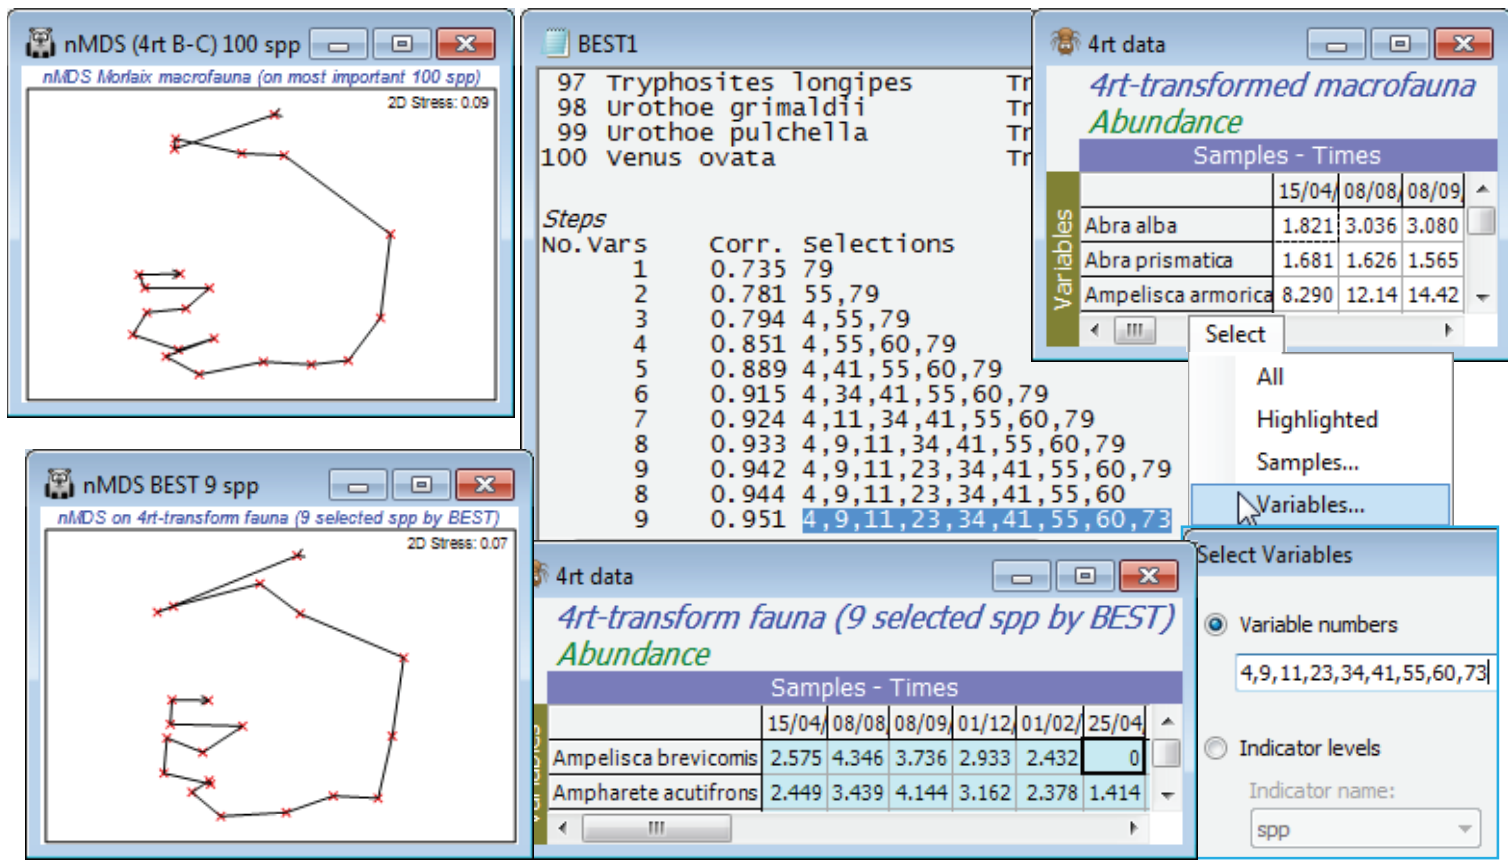1508x864 pixels.
Task: Click the Ampharete acutifrons cell value 1.414
Action: 1115,793
